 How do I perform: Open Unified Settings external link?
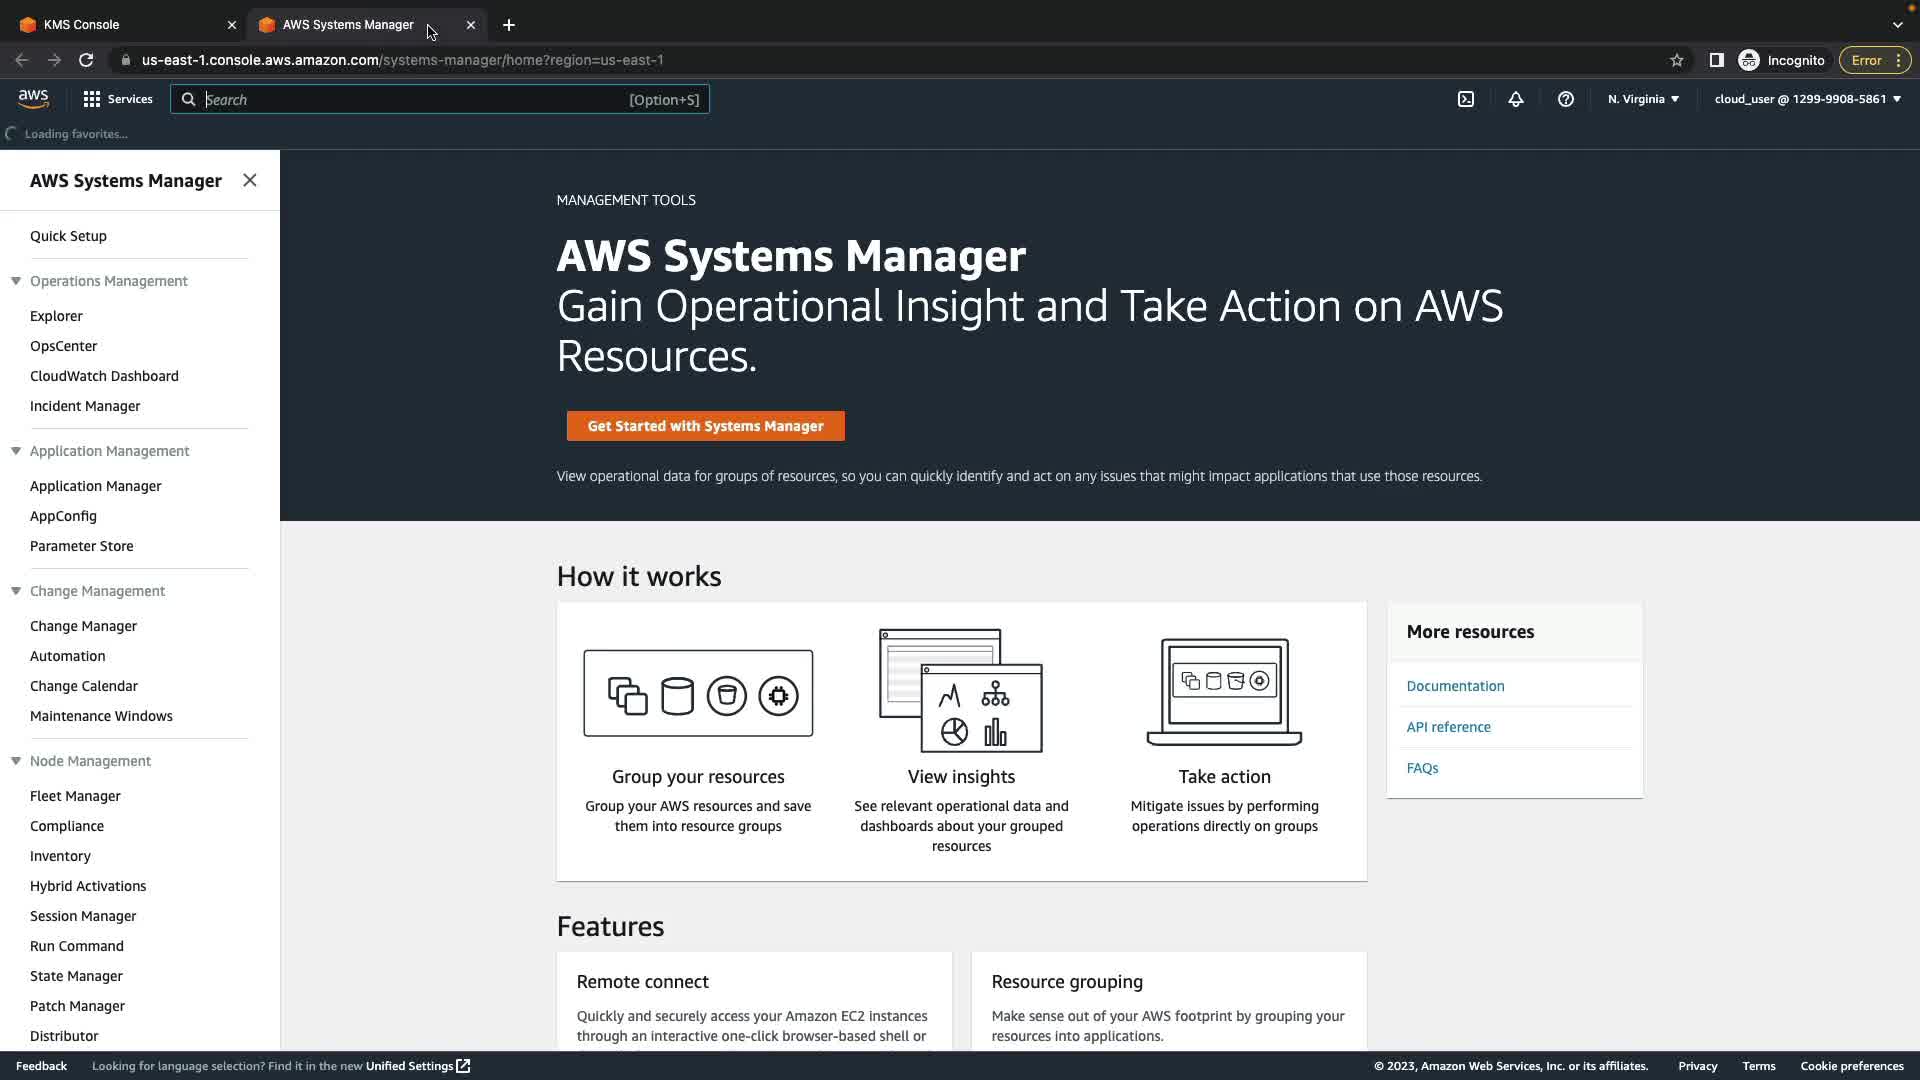point(417,1066)
